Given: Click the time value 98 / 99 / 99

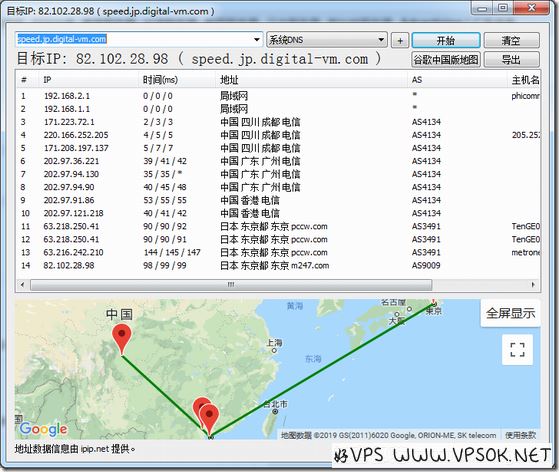Looking at the screenshot, I should tap(165, 266).
